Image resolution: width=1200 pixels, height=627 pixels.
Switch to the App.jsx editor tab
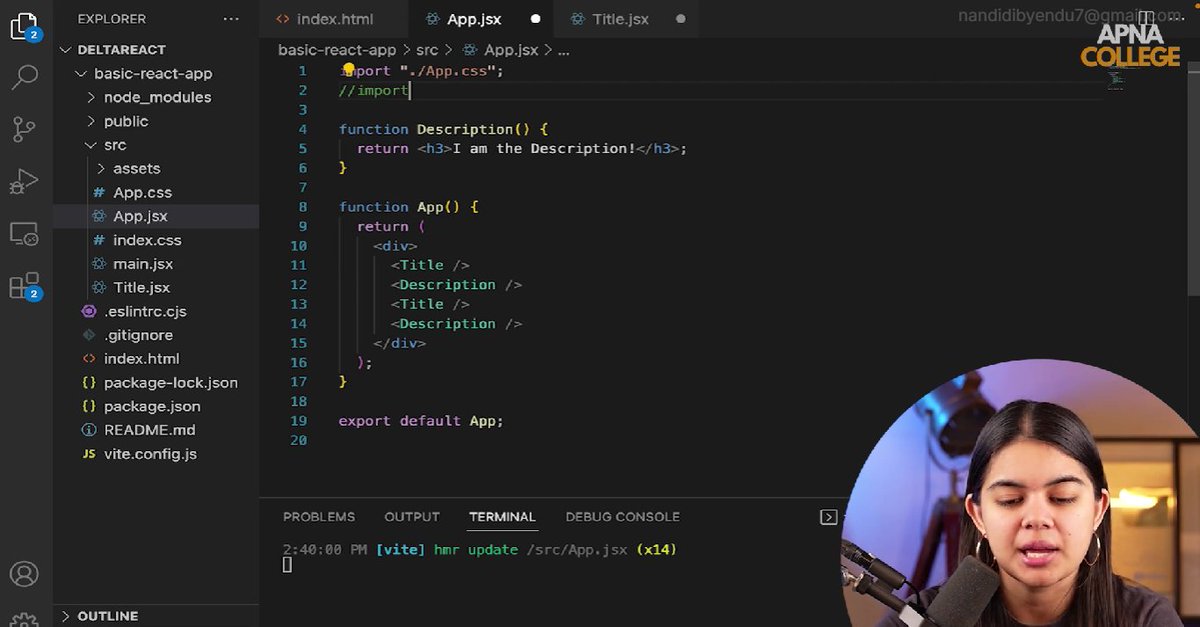pyautogui.click(x=484, y=19)
